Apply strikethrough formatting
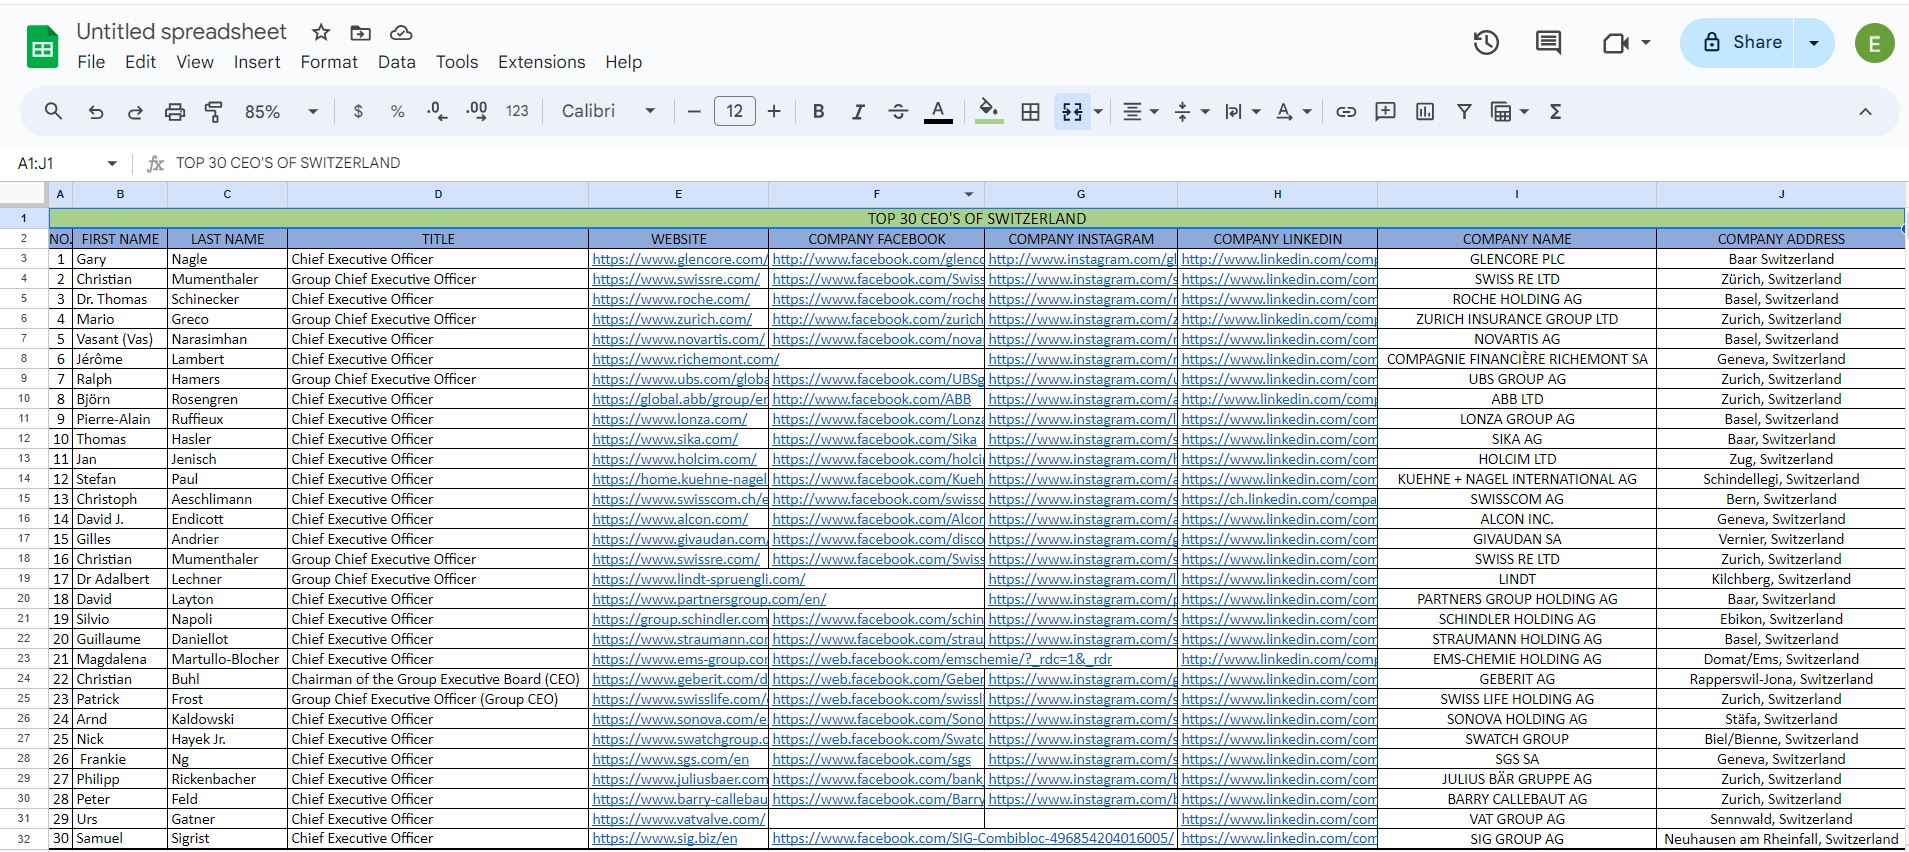 [x=898, y=112]
